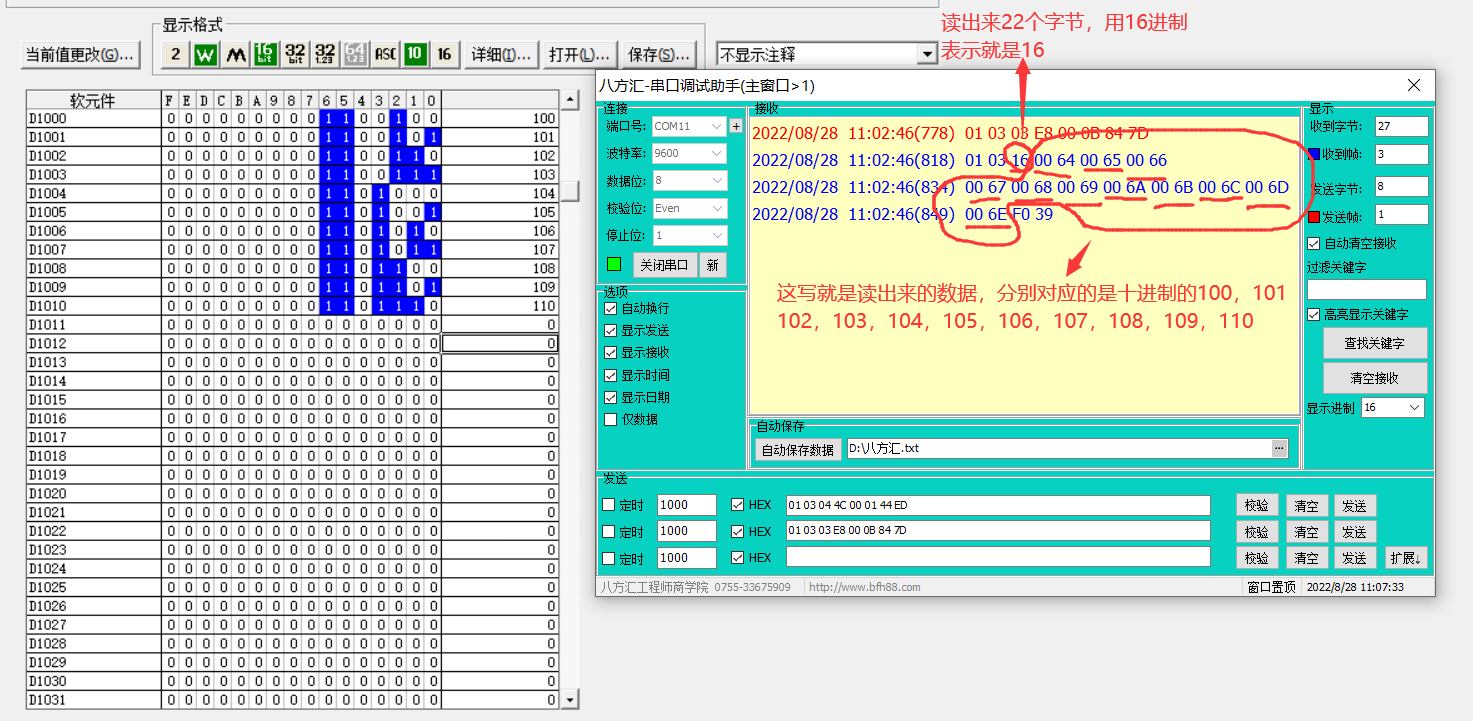Screen dimensions: 1473x721
Task: Select binary (2) display format icon
Action: 176,54
